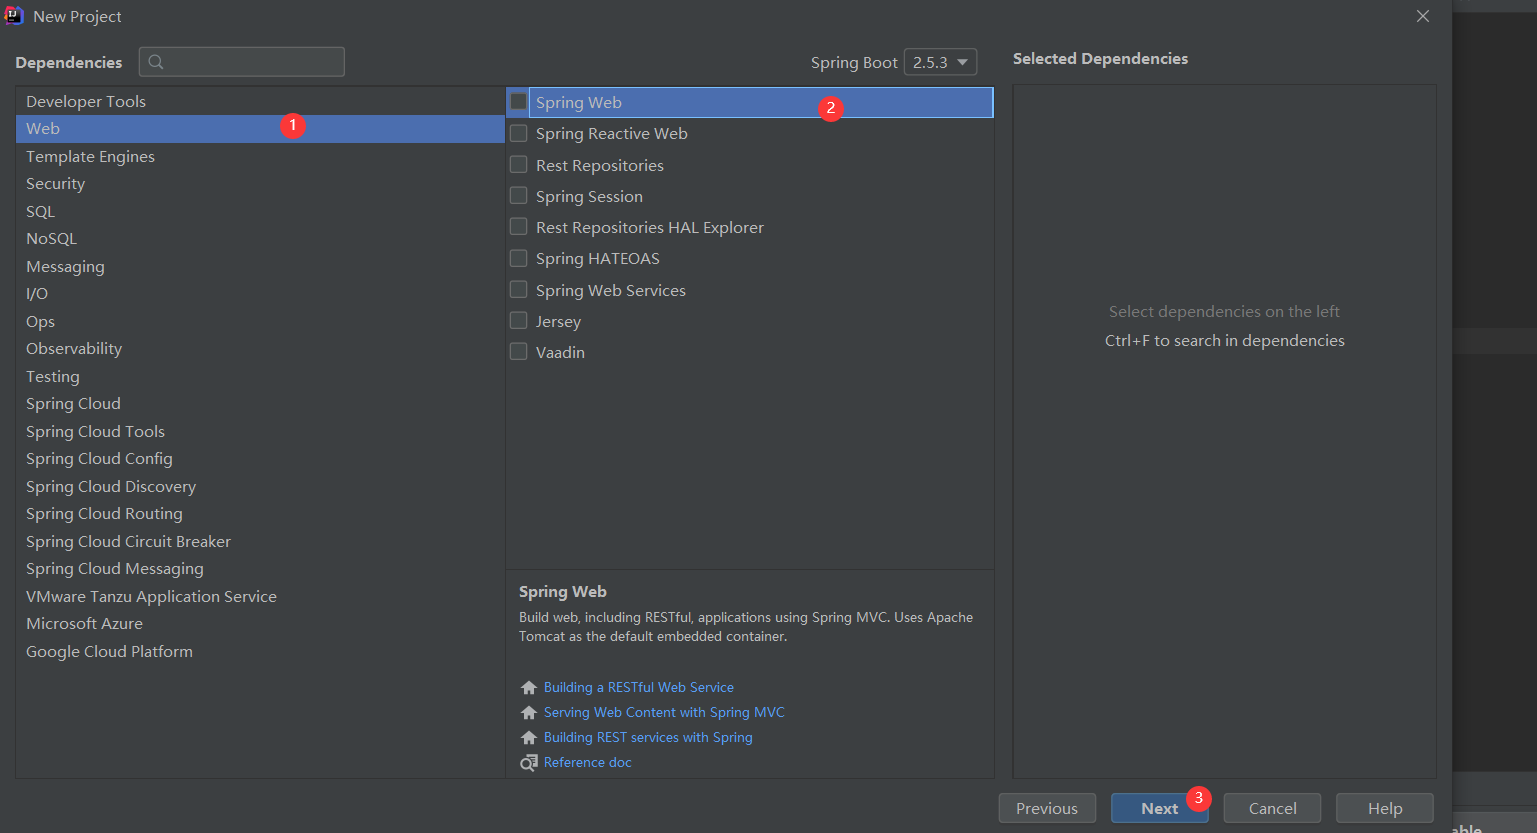Choose the Spring Cloud category
The height and width of the screenshot is (833, 1537).
pyautogui.click(x=260, y=404)
